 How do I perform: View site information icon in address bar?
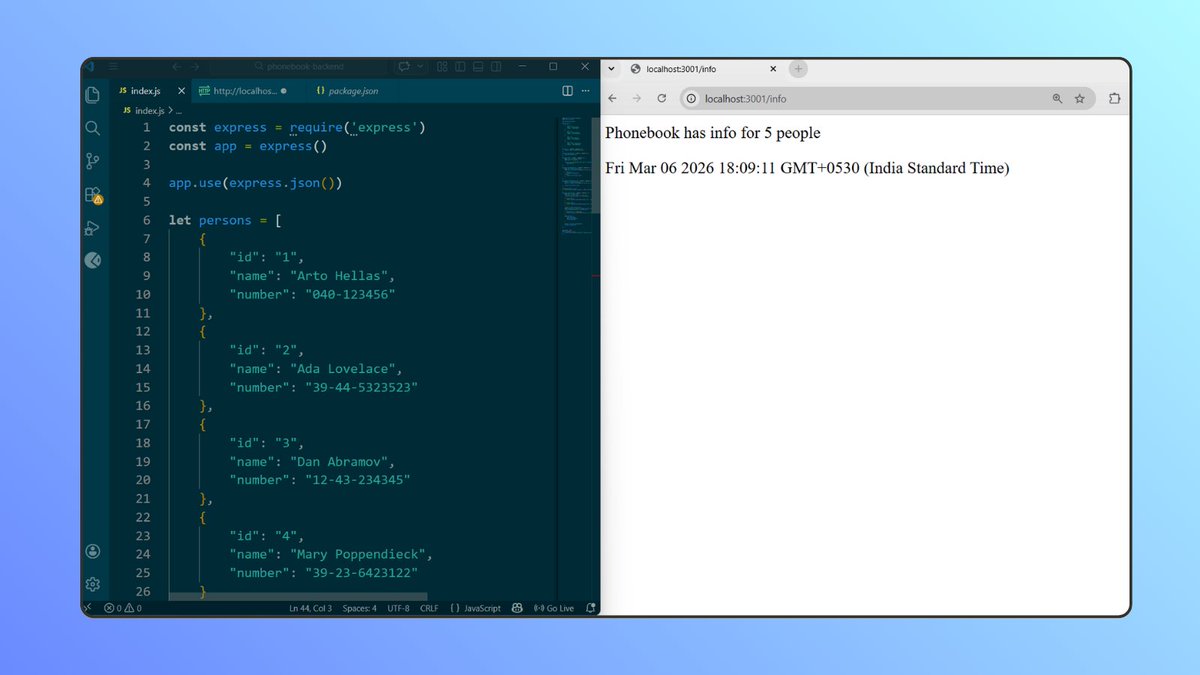pyautogui.click(x=691, y=99)
